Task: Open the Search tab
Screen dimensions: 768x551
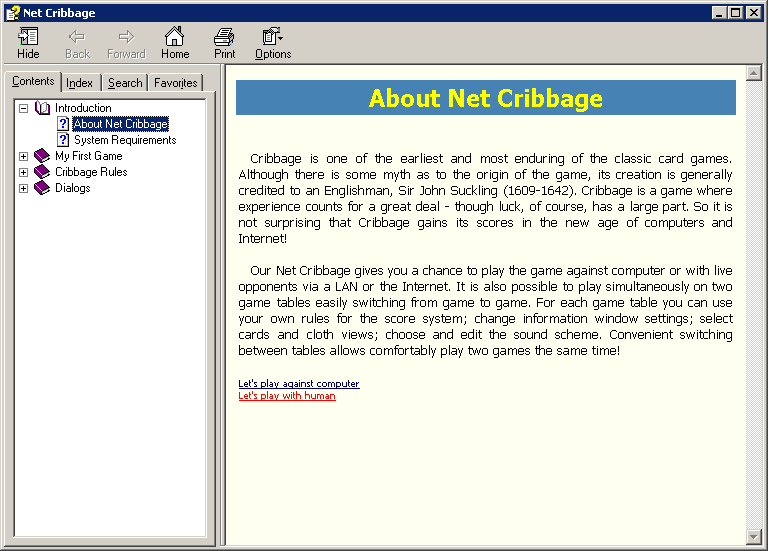Action: (x=125, y=83)
